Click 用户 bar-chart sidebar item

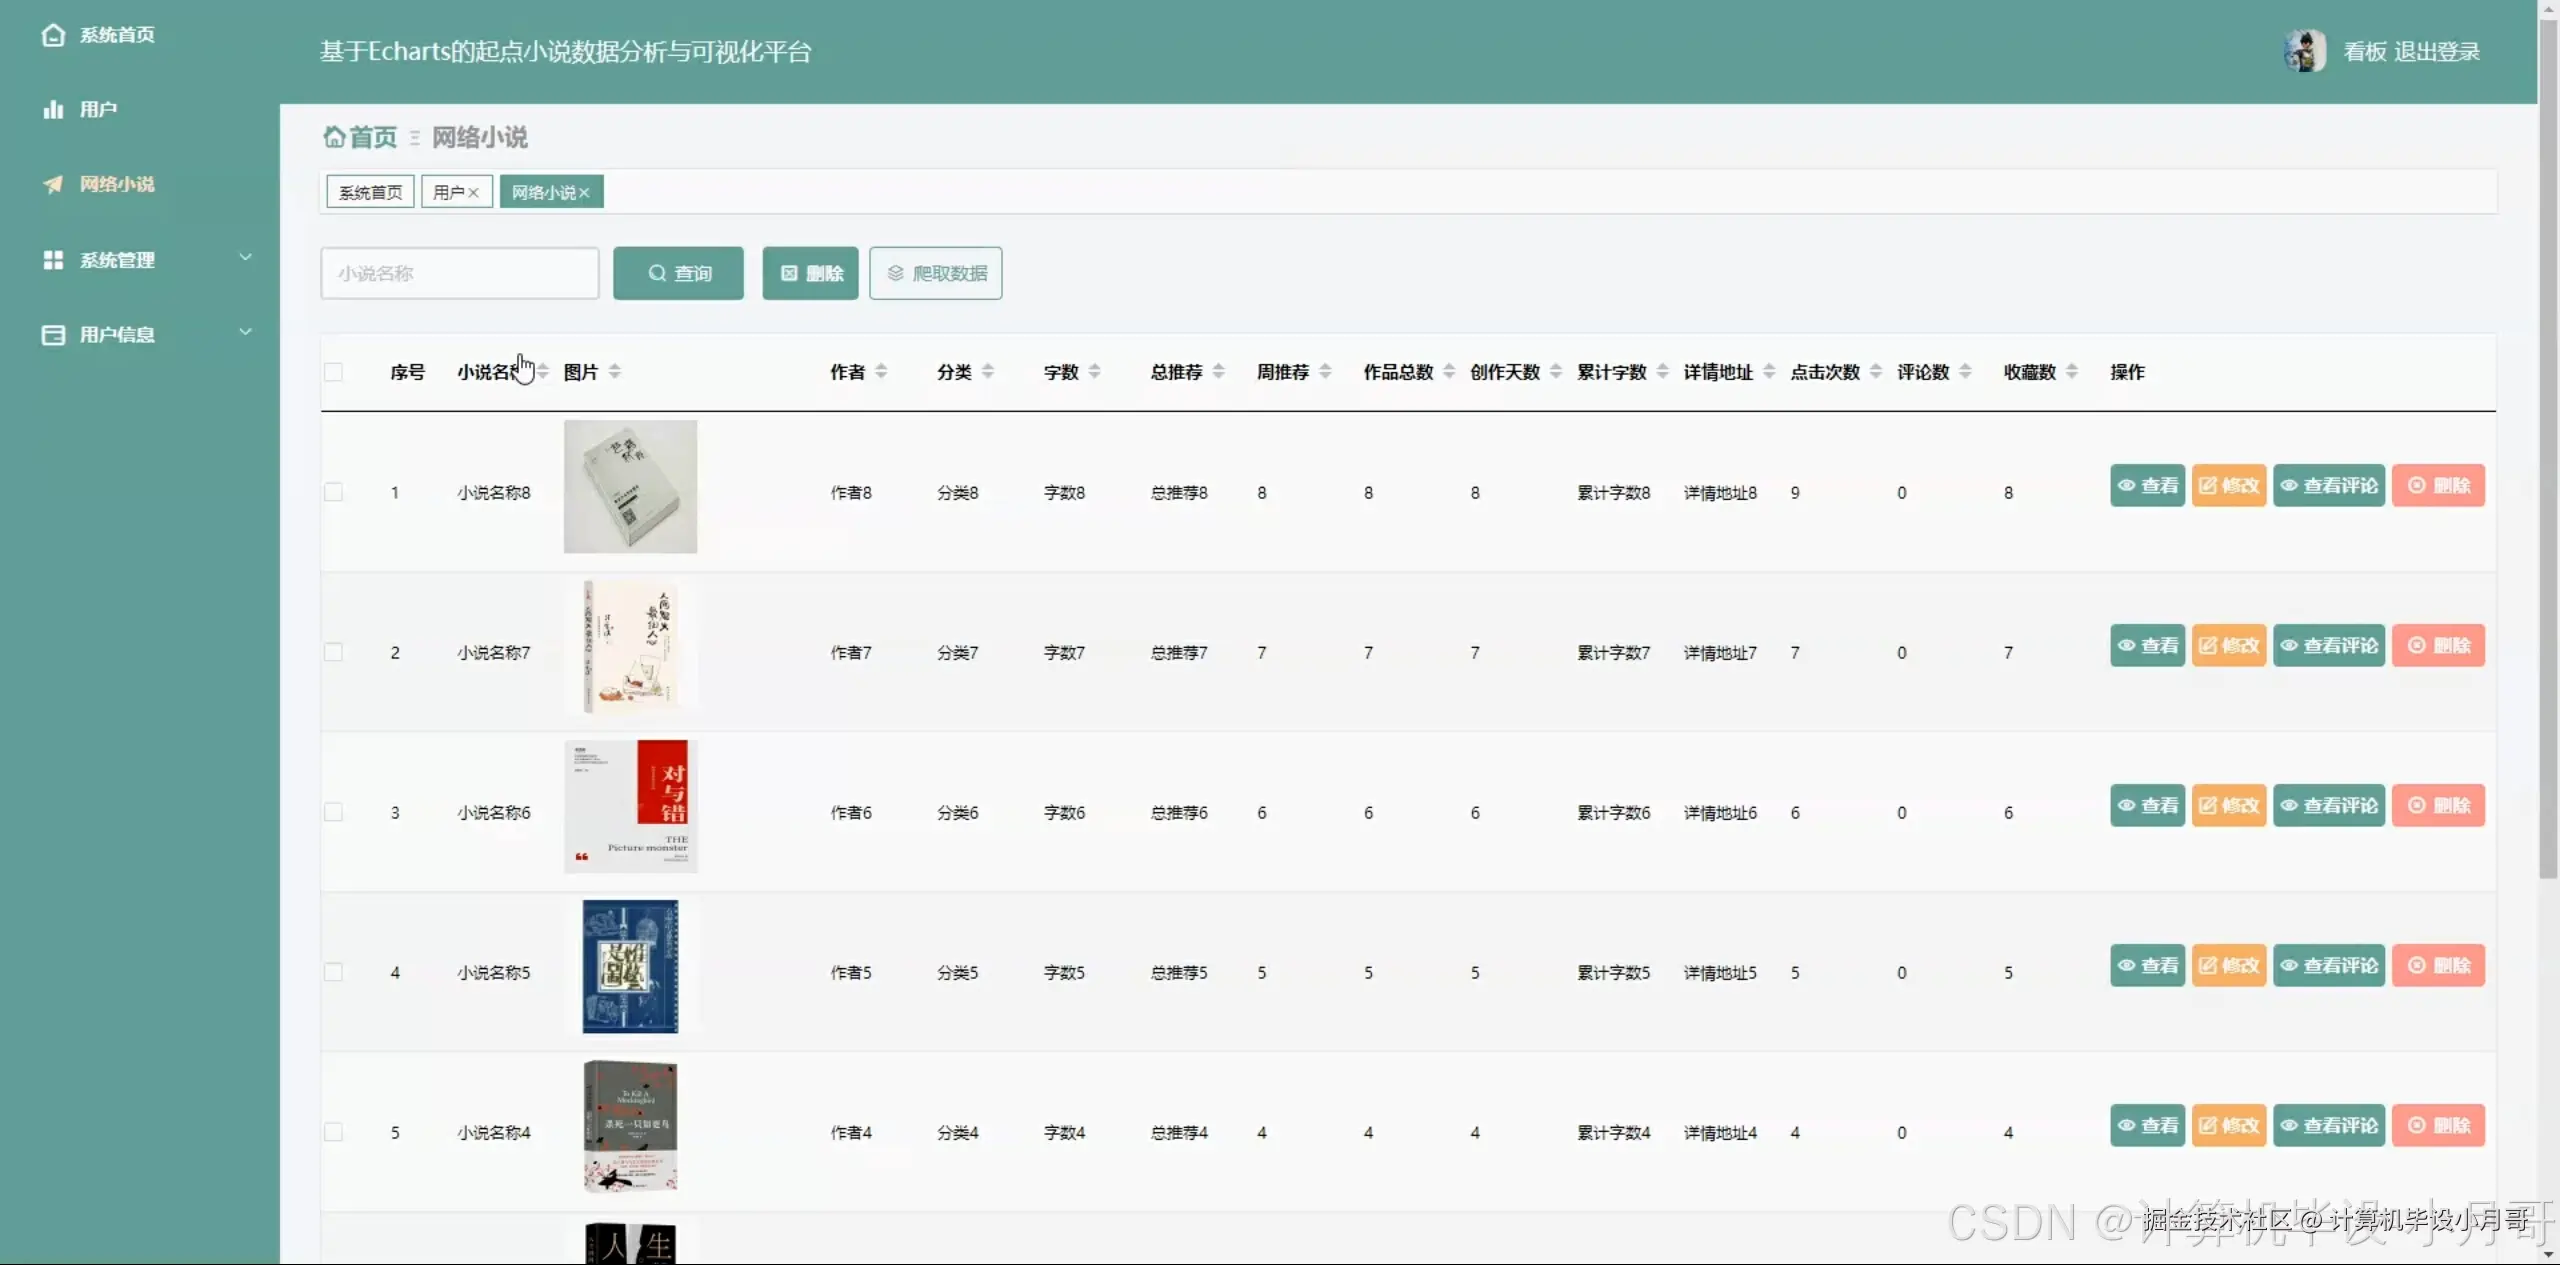coord(97,109)
